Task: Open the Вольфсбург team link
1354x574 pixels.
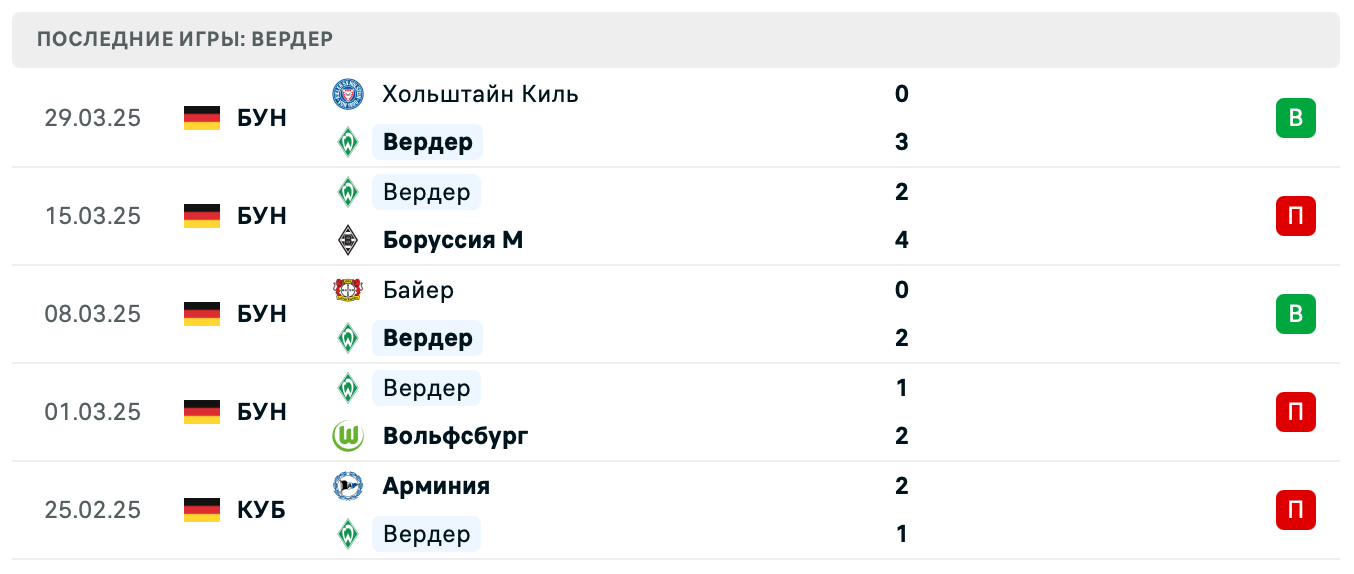Action: click(455, 436)
